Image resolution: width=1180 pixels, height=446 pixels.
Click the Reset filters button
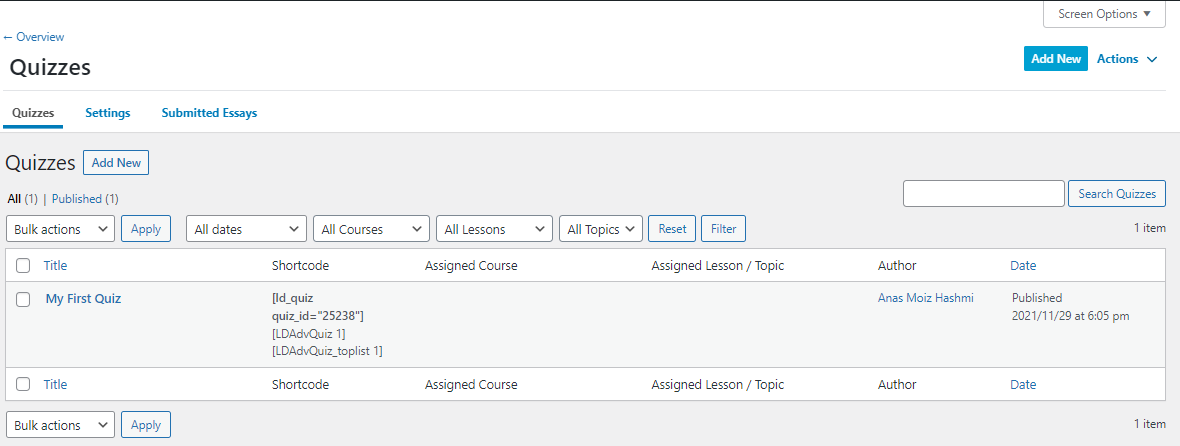[x=672, y=229]
